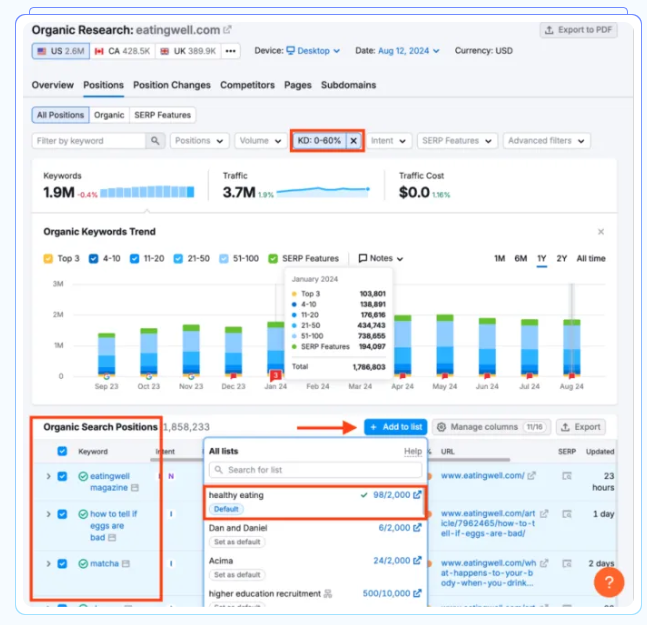This screenshot has height=625, width=647.
Task: Select the All Positions filter
Action: (x=60, y=115)
